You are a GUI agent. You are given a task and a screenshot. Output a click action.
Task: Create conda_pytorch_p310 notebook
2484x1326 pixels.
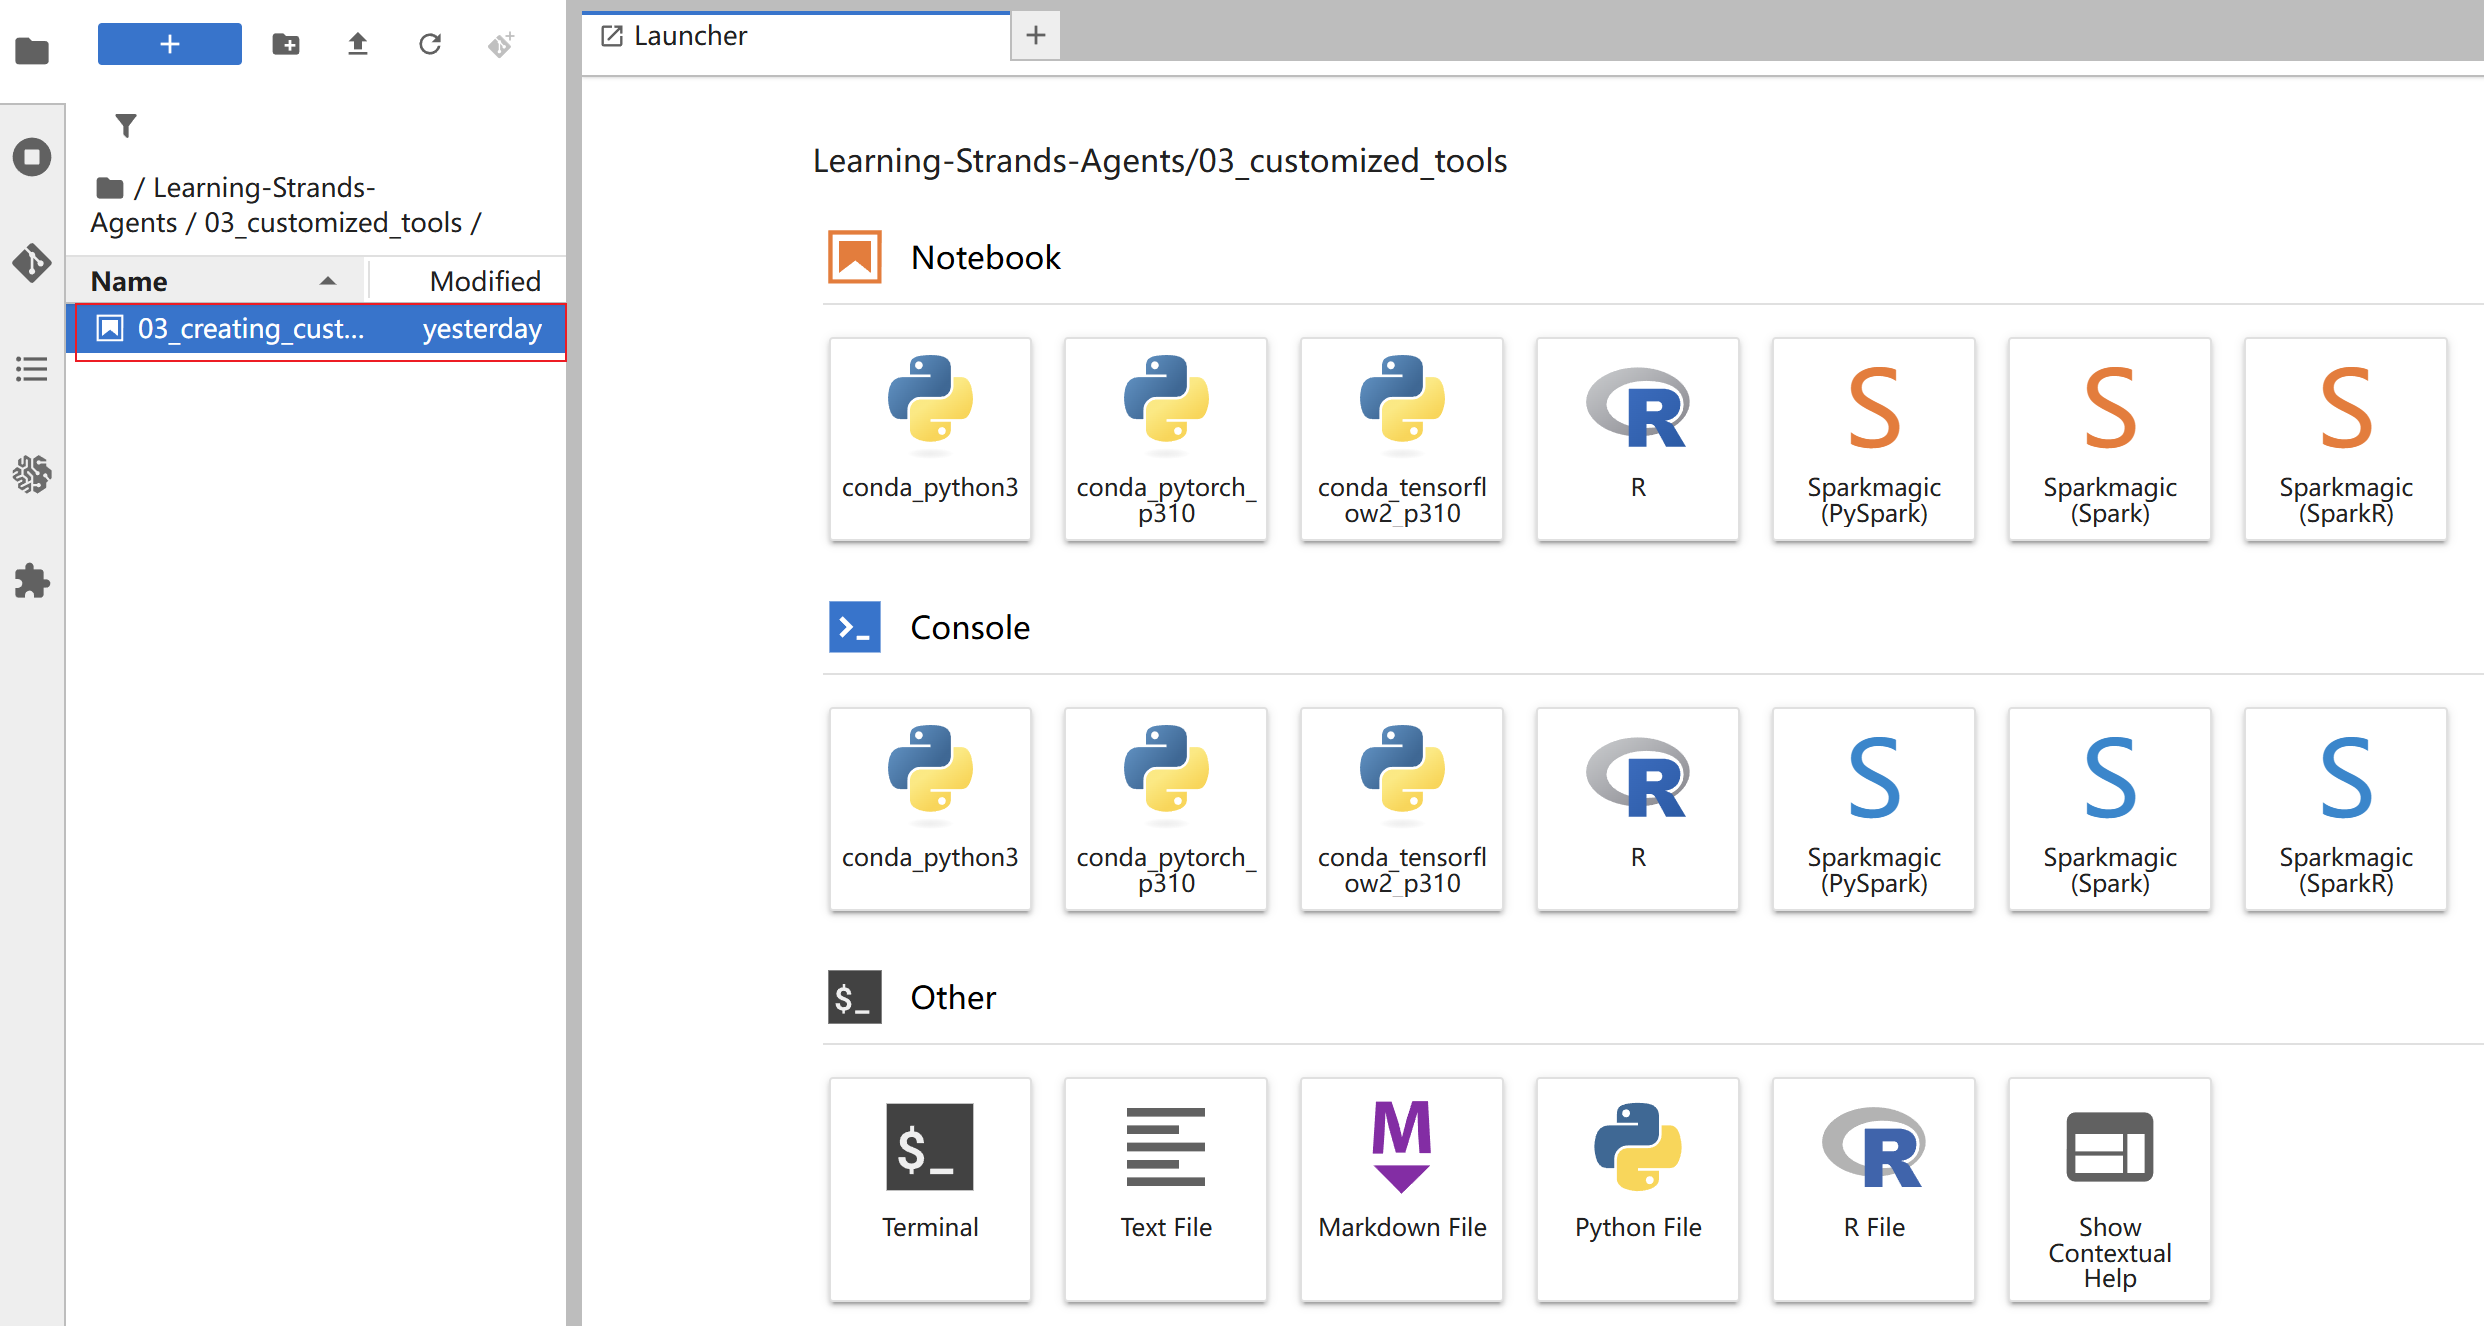[x=1166, y=439]
